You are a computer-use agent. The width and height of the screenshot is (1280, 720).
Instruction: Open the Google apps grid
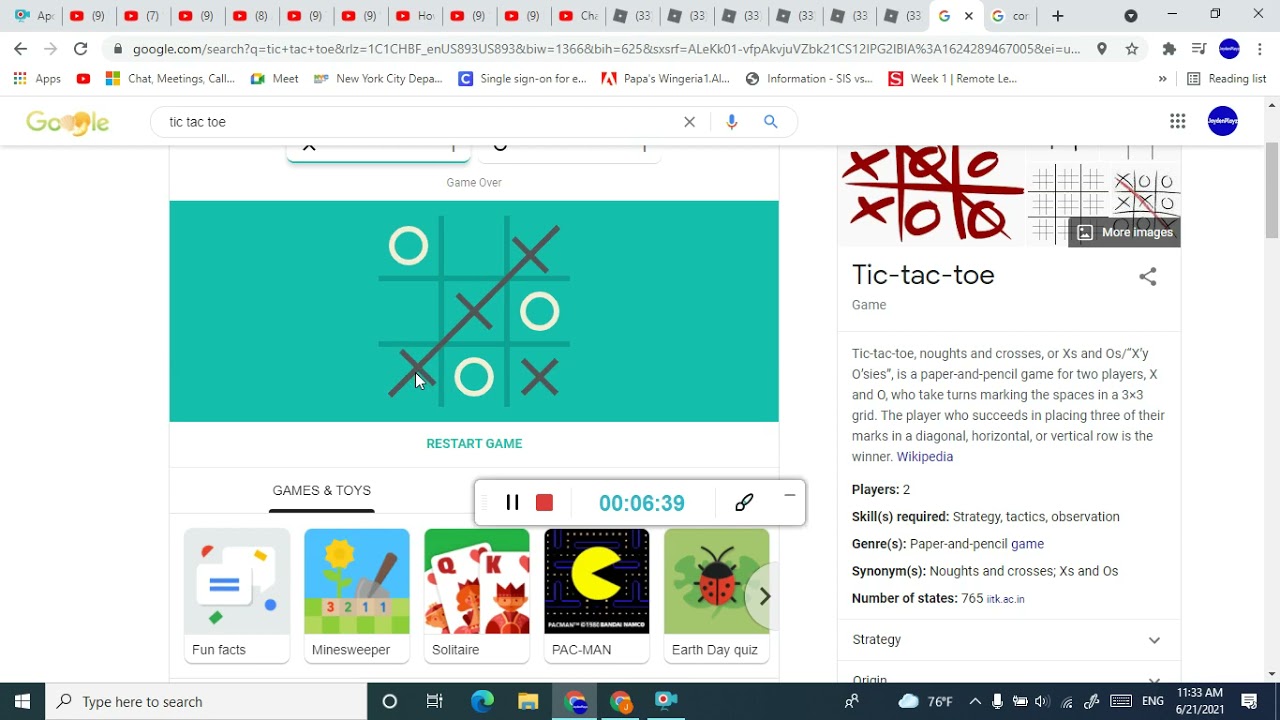pyautogui.click(x=1178, y=121)
